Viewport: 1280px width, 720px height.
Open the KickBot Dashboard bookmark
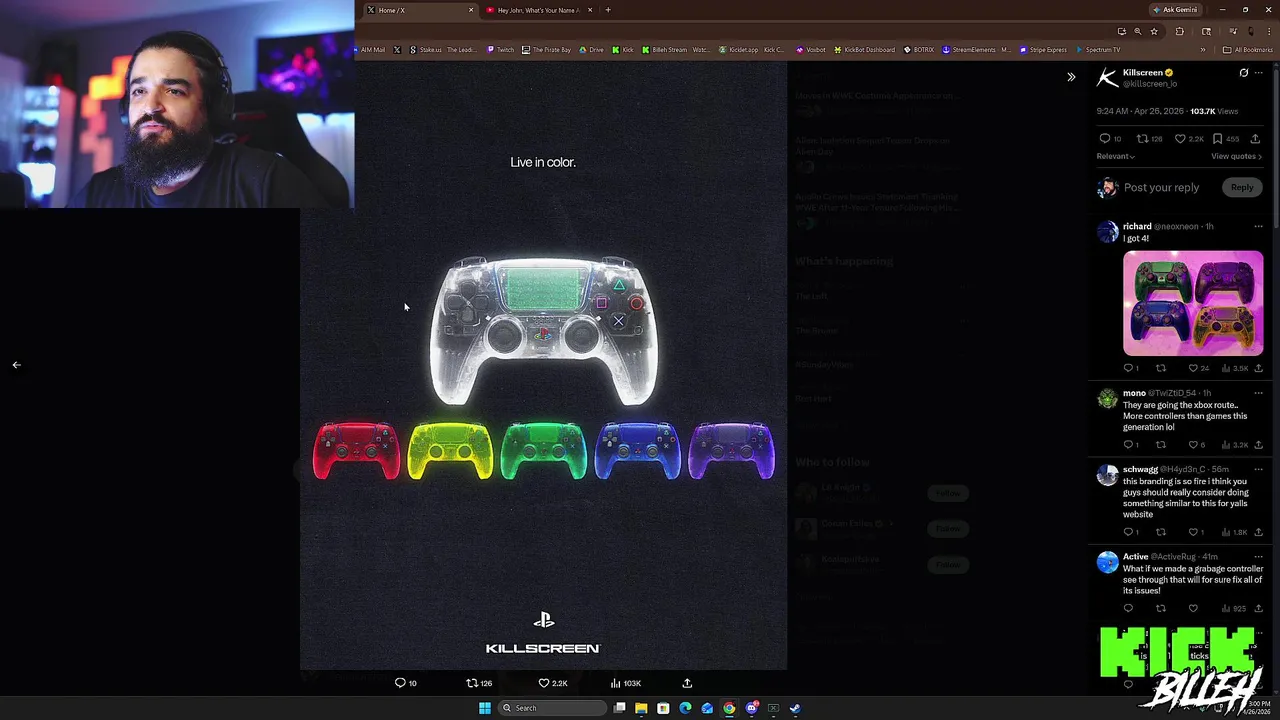[865, 50]
